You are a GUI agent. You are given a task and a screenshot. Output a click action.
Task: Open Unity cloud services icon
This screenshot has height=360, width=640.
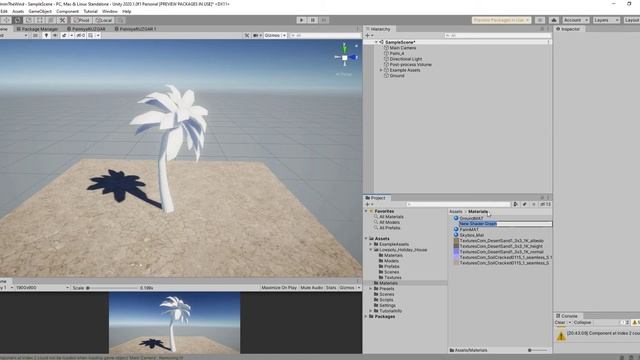tap(553, 20)
